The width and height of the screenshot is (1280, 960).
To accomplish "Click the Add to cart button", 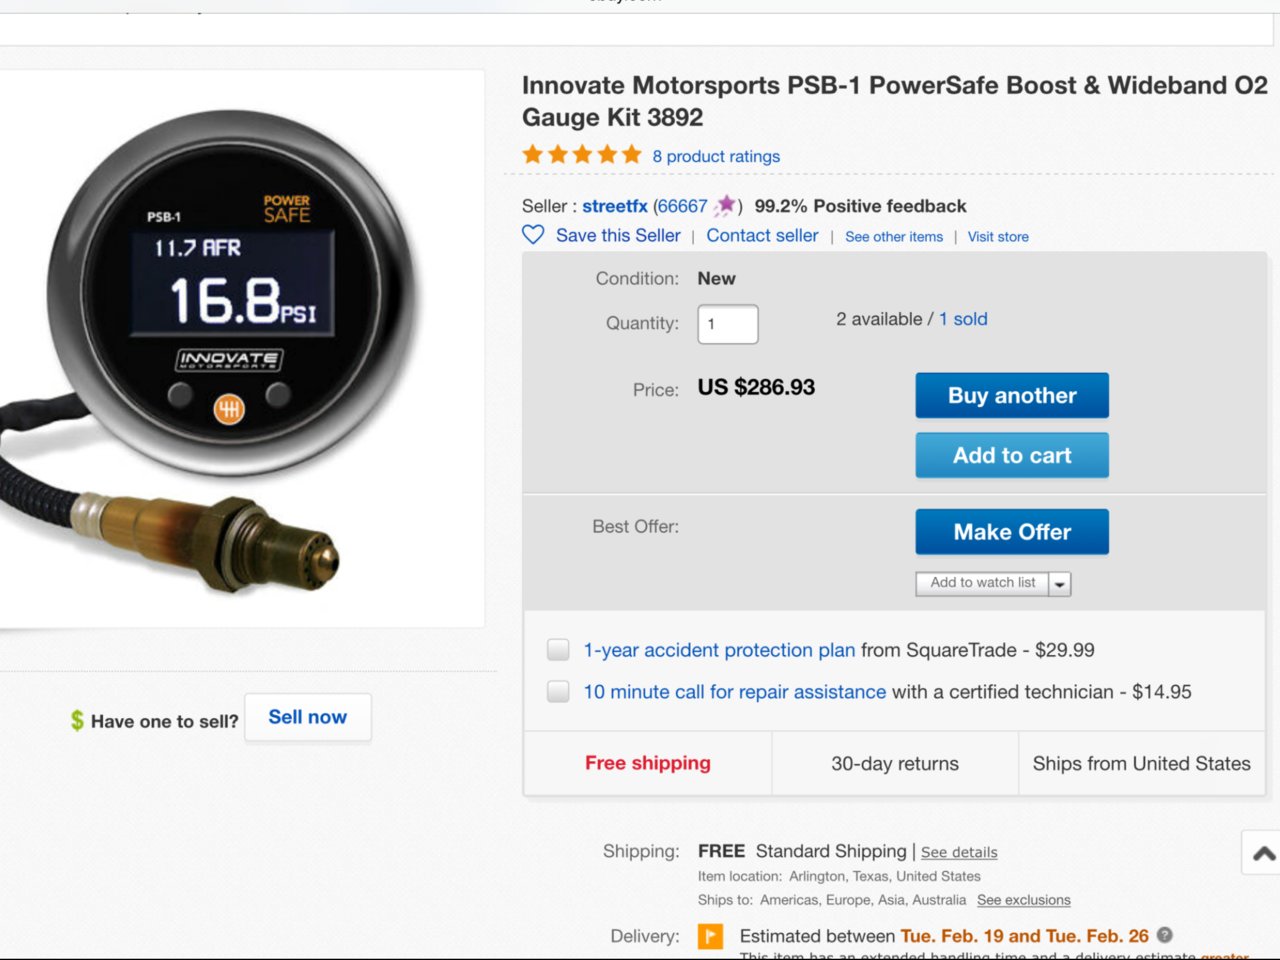I will (1012, 455).
